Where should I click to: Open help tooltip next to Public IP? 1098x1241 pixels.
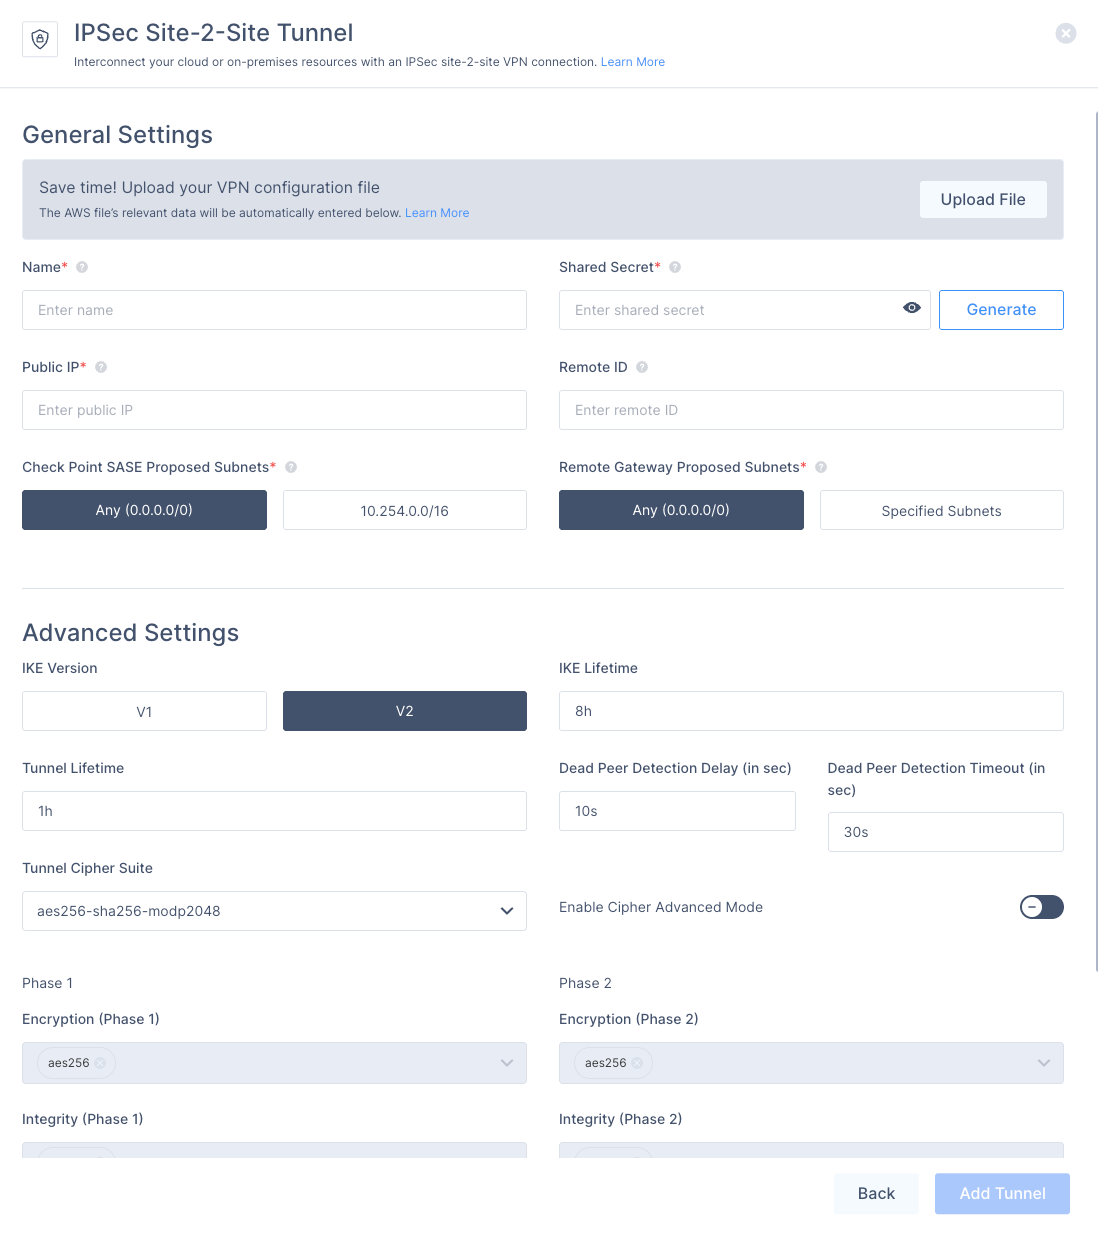pos(101,367)
